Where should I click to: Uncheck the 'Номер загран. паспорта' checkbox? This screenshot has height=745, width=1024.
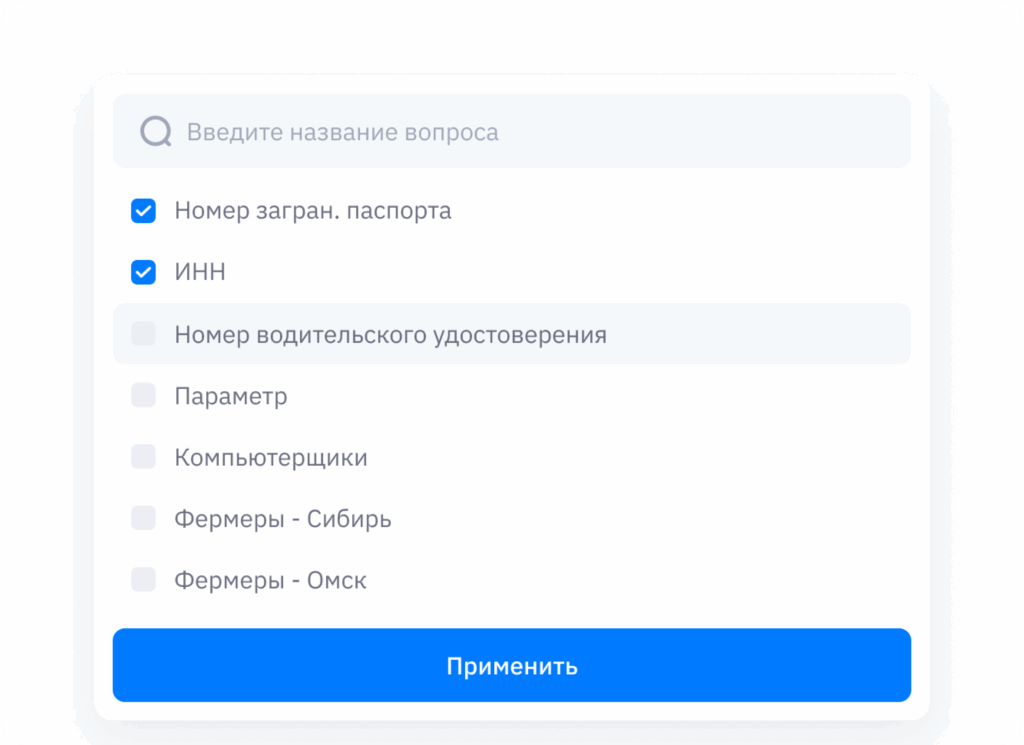tap(144, 211)
